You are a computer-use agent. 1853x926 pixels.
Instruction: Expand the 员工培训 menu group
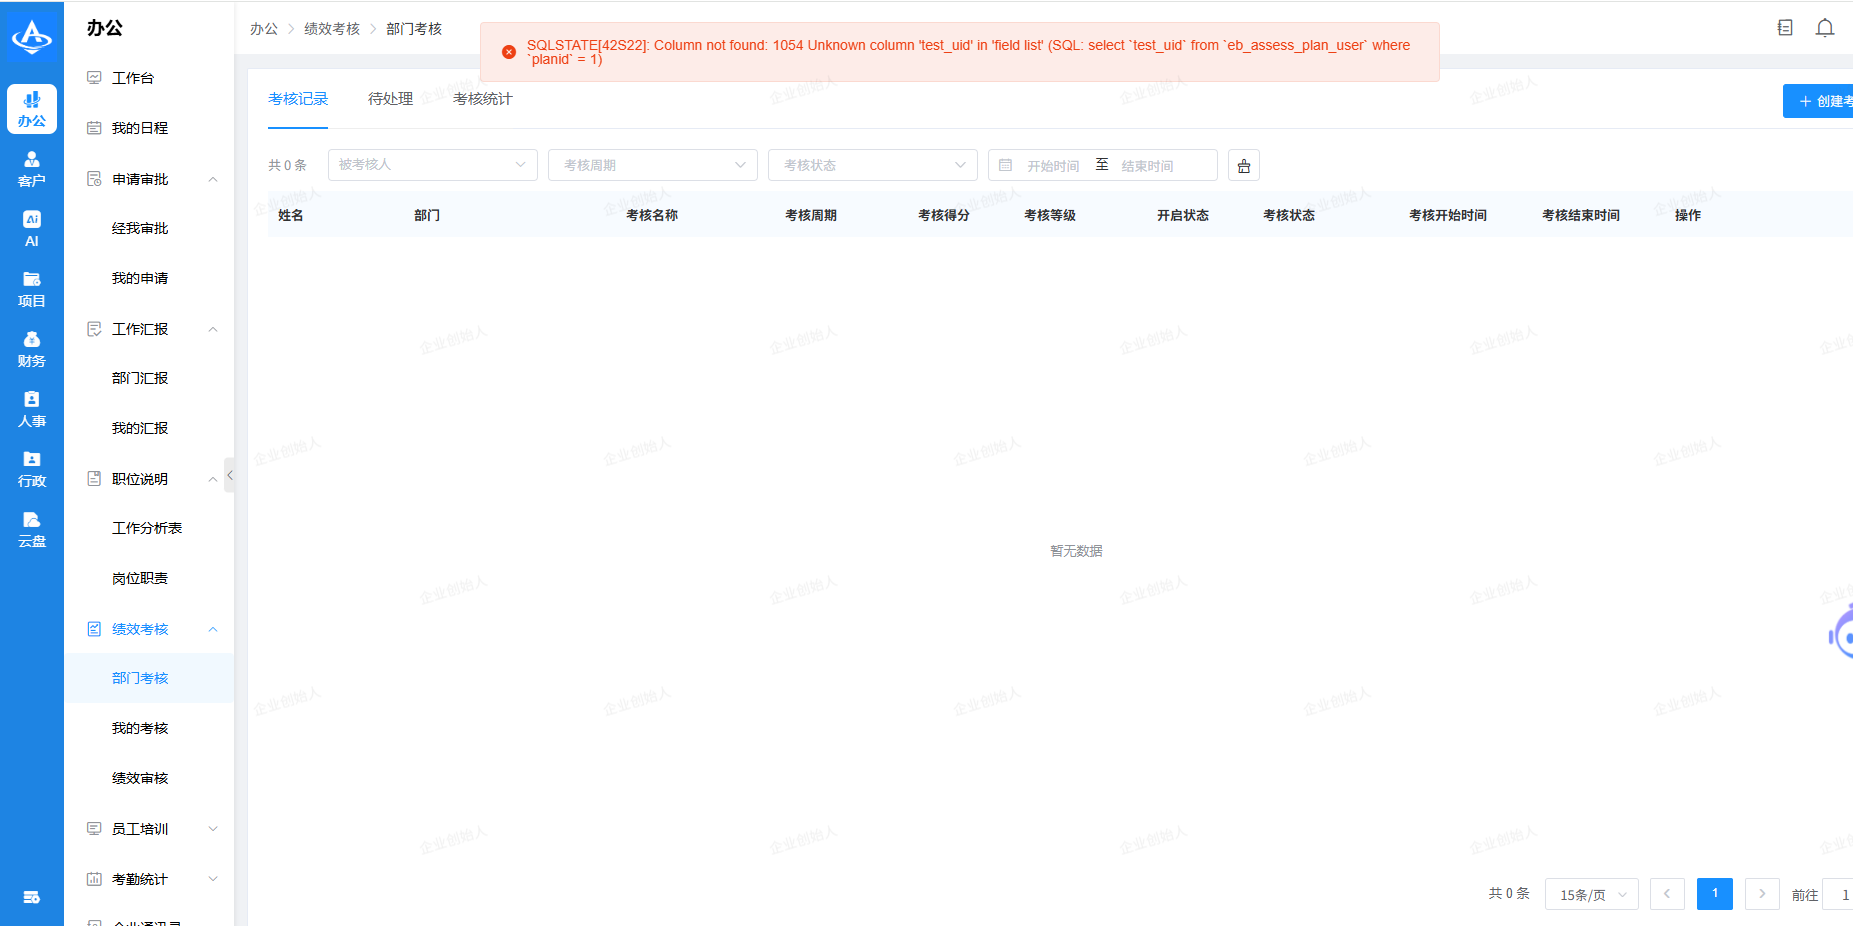[212, 829]
